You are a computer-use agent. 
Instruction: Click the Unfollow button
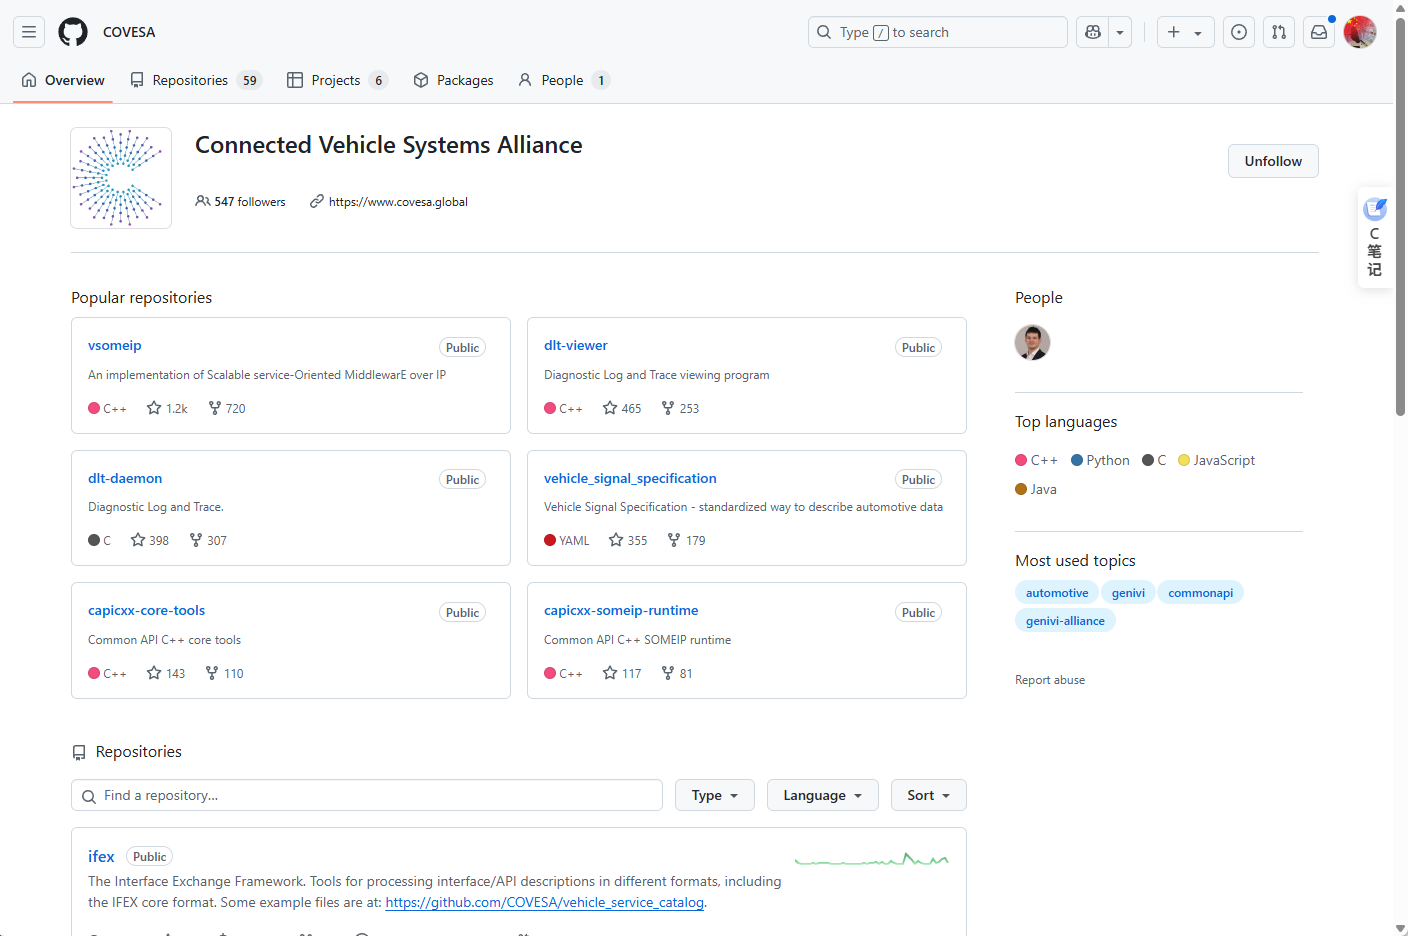pos(1273,161)
